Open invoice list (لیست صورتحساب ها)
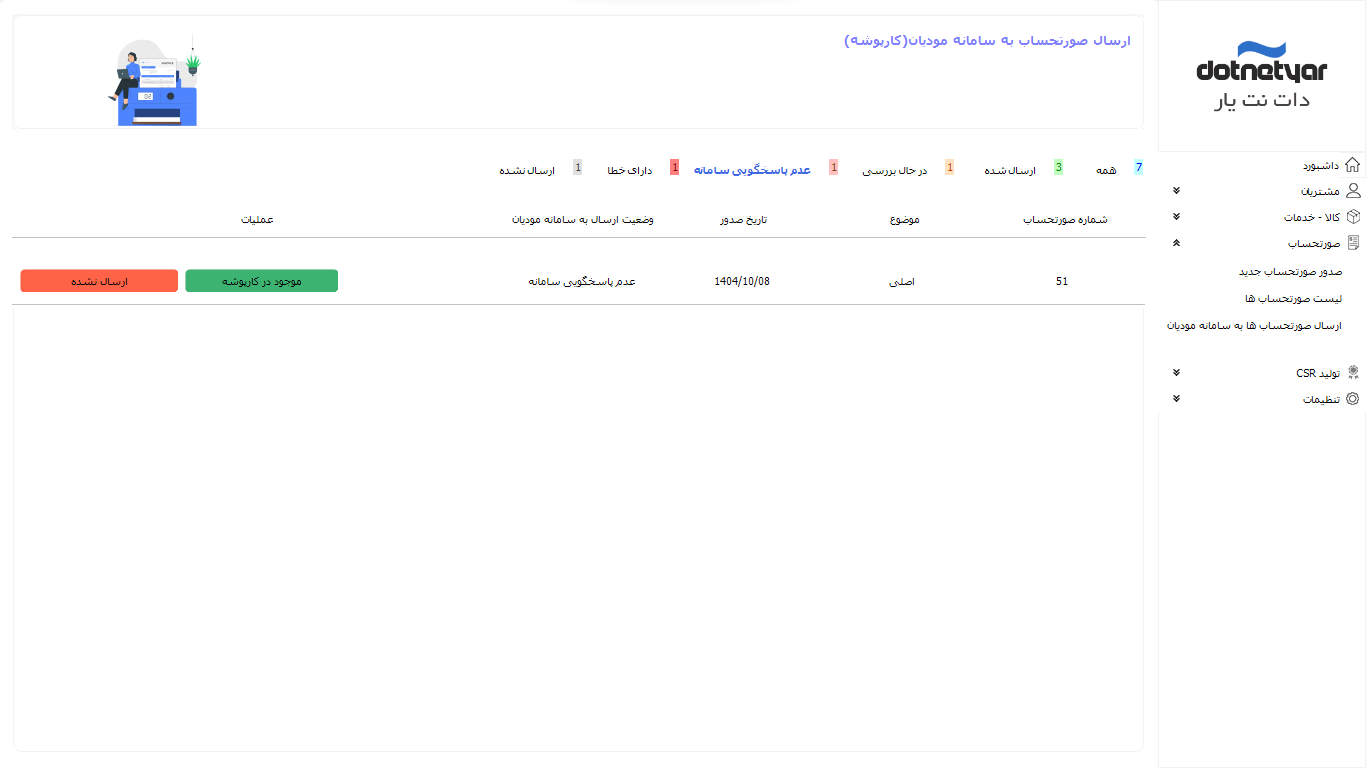The height and width of the screenshot is (768, 1366). click(1293, 299)
